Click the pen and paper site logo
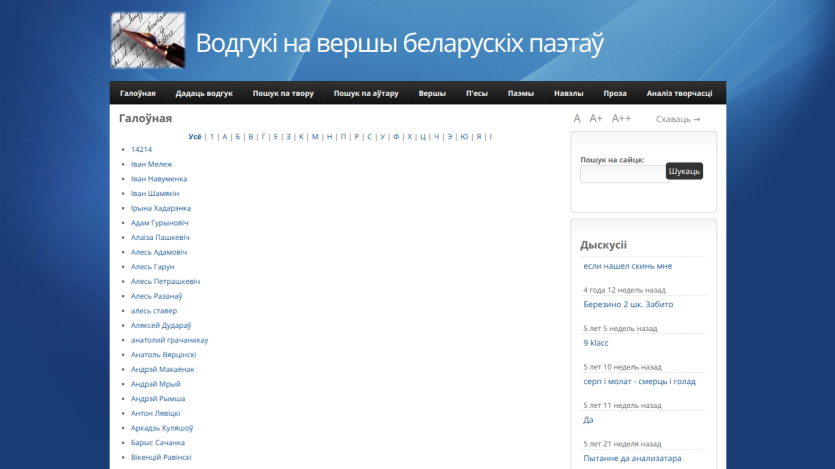 click(x=148, y=40)
